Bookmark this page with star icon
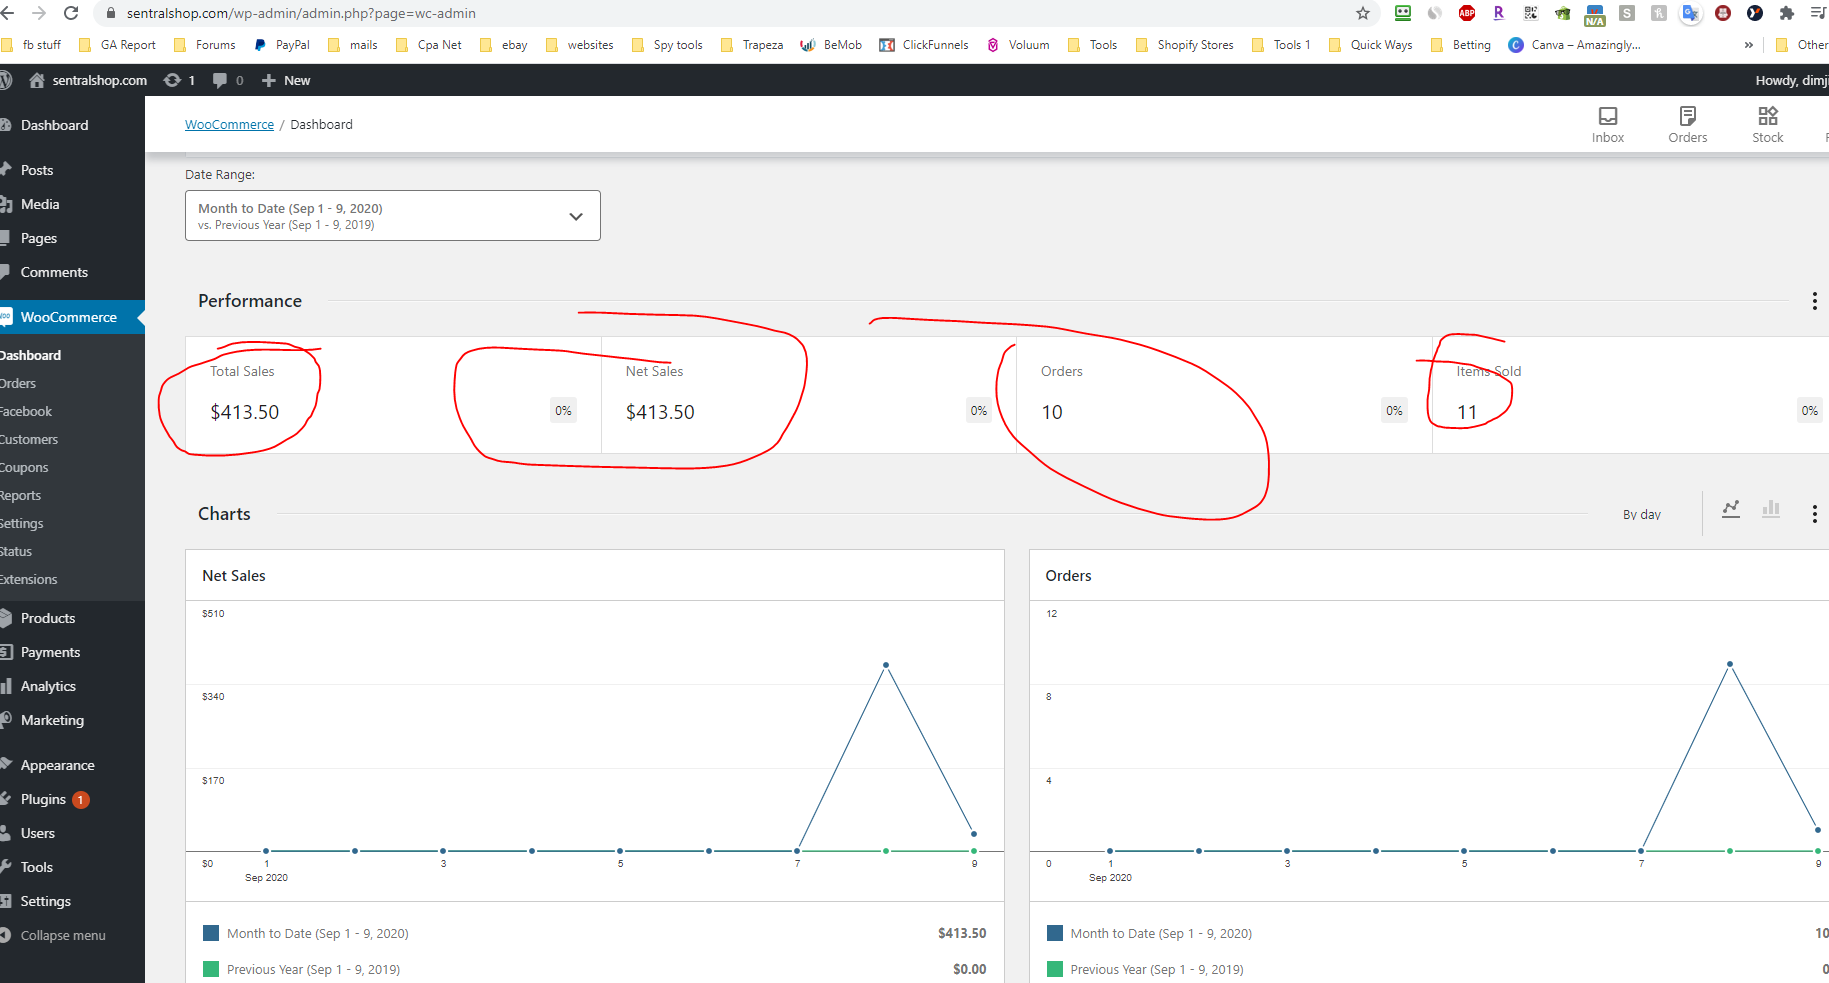Image resolution: width=1829 pixels, height=983 pixels. [x=1363, y=13]
